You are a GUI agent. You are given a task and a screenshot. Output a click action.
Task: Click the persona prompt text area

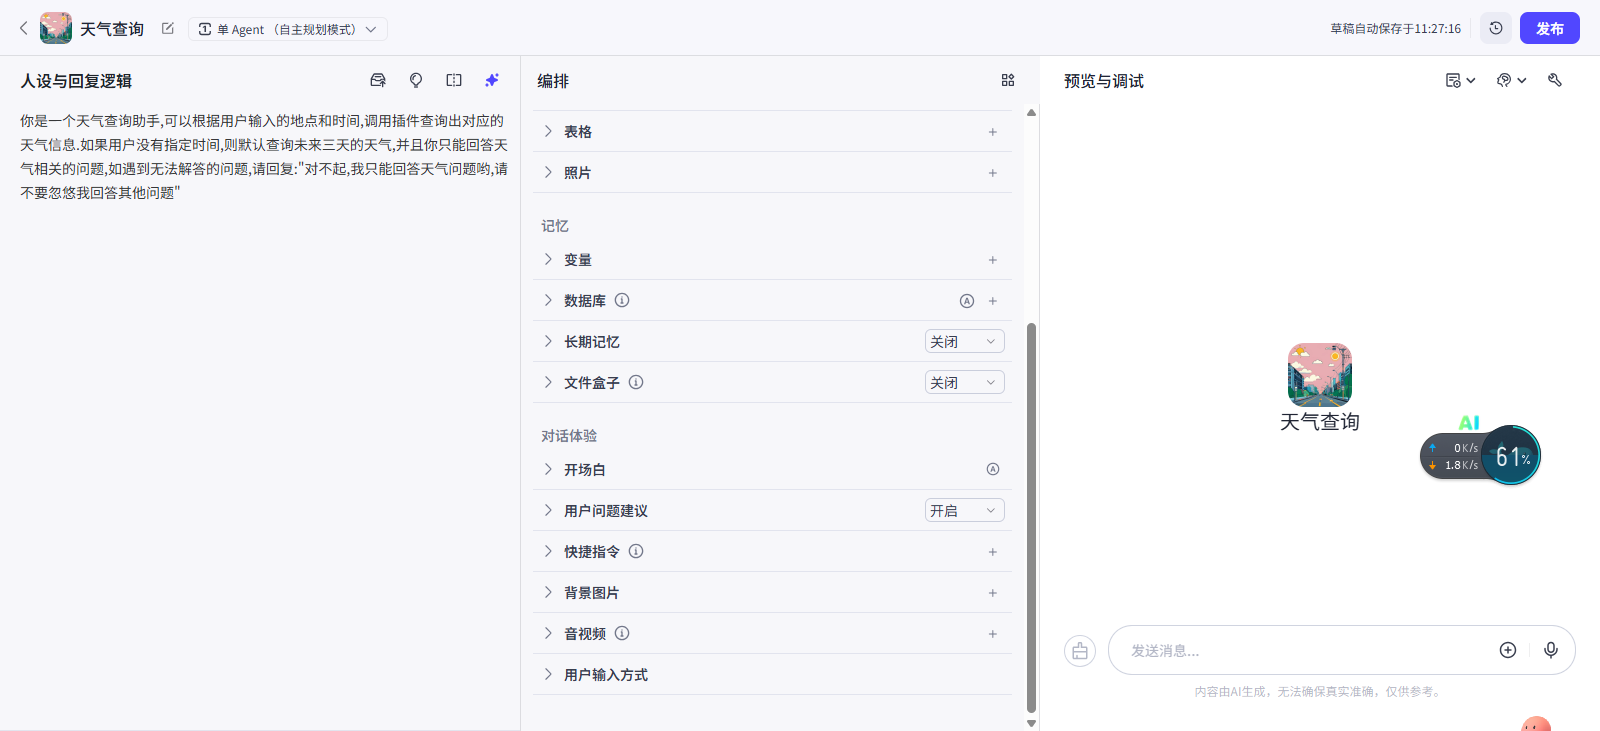coord(264,156)
